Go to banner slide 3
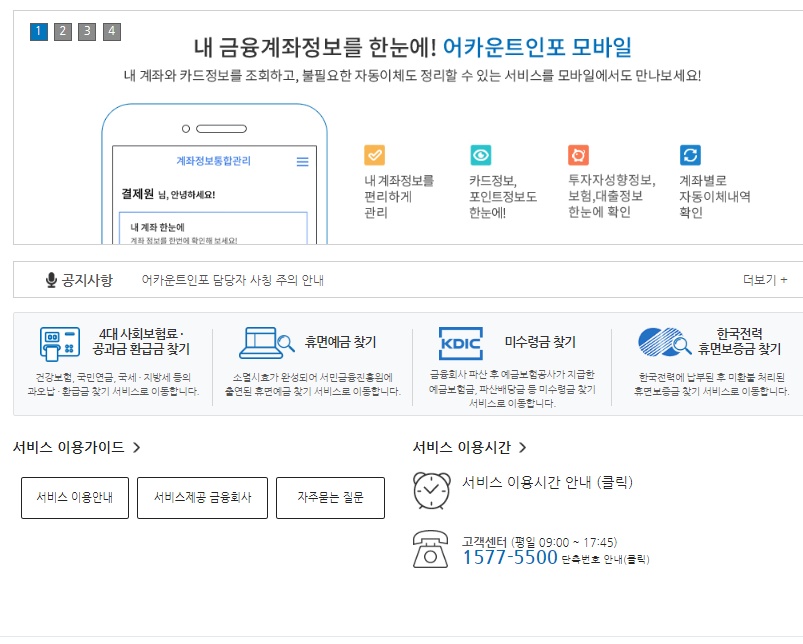Screen dimensions: 803x644 click(87, 32)
